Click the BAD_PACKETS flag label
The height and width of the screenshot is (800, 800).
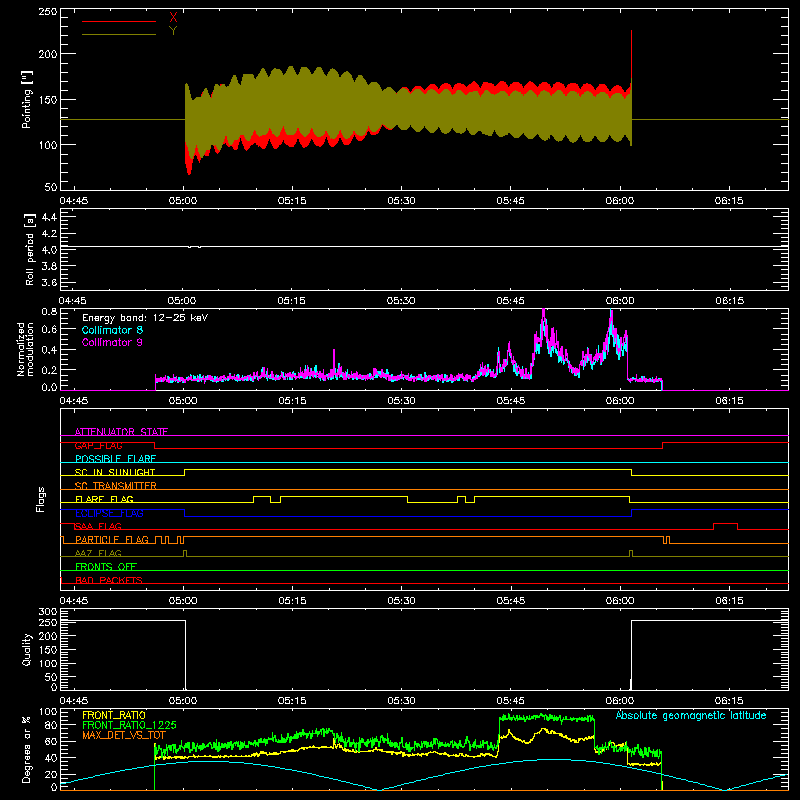[109, 580]
